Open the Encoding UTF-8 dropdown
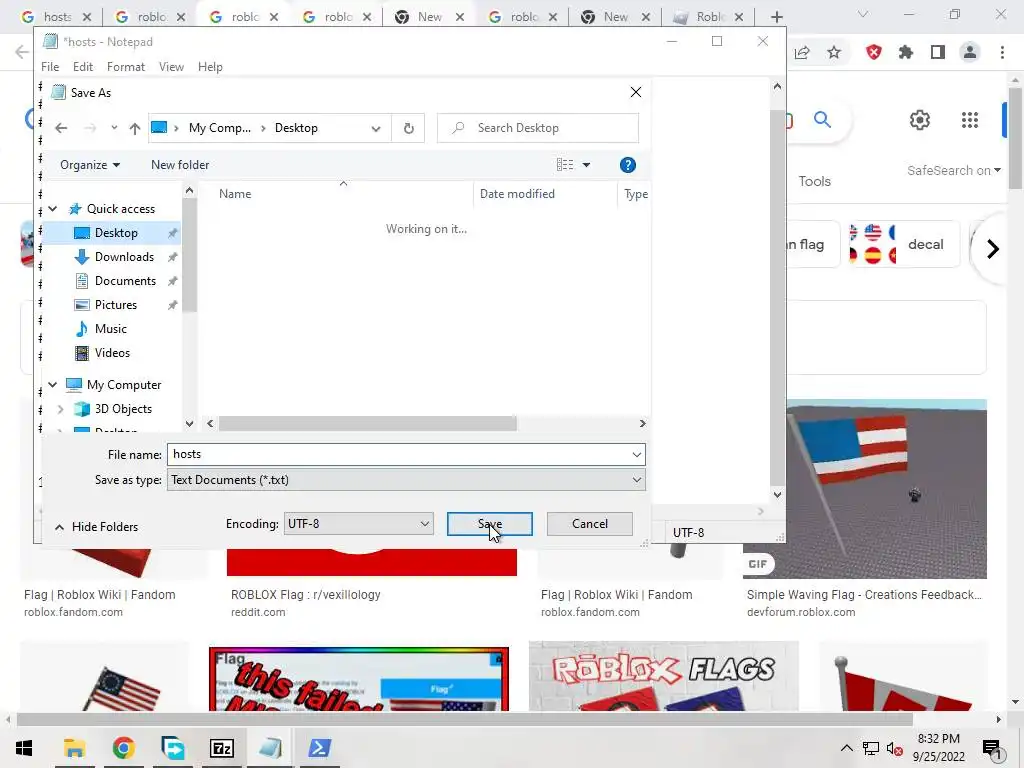 tap(359, 524)
